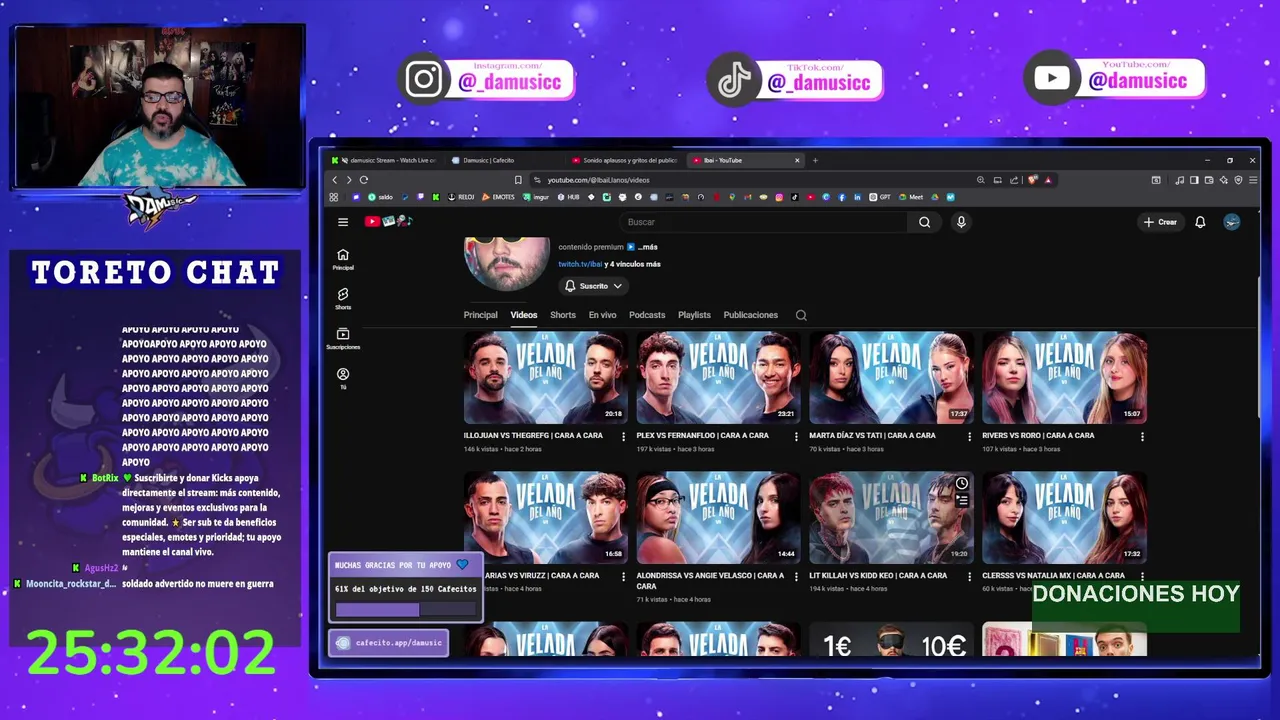
Task: Open the Tú section in the sidebar
Action: tap(343, 378)
